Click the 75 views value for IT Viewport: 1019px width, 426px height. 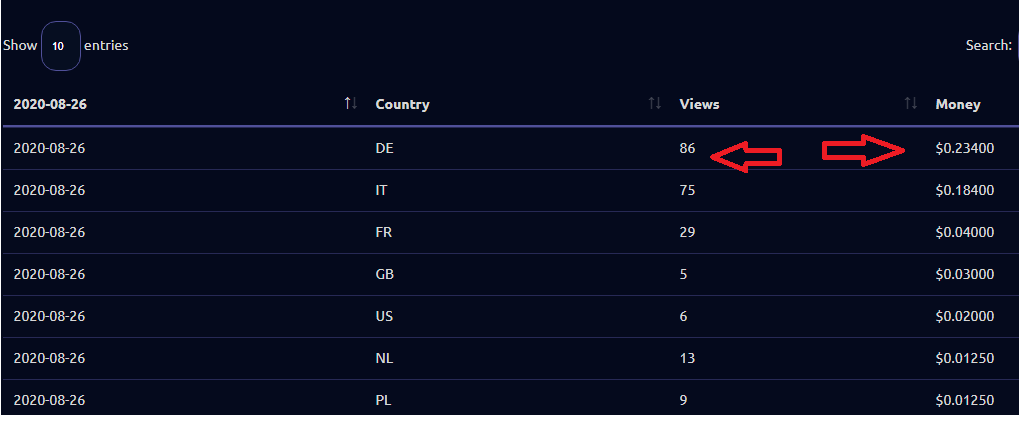[x=687, y=190]
